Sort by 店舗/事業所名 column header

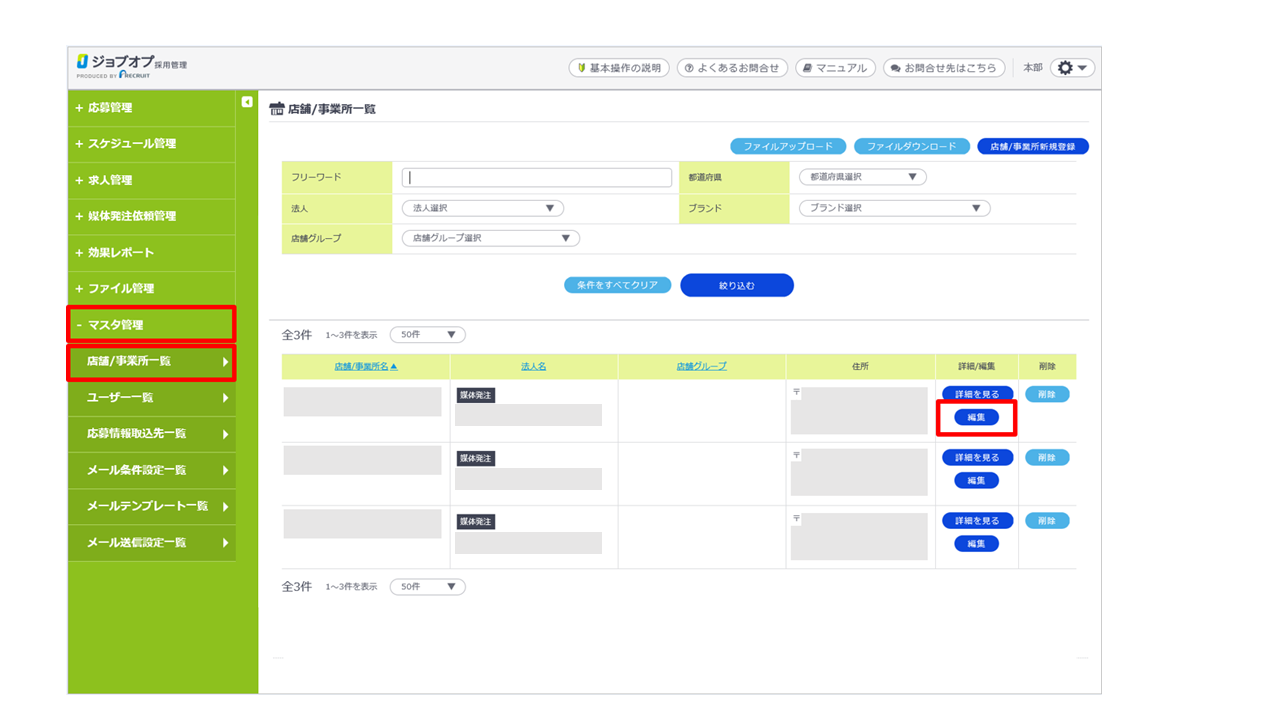tap(365, 367)
